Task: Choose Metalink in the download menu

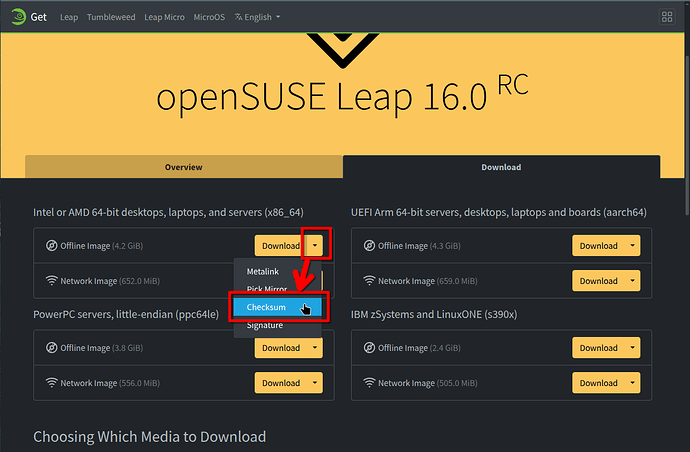Action: point(264,272)
